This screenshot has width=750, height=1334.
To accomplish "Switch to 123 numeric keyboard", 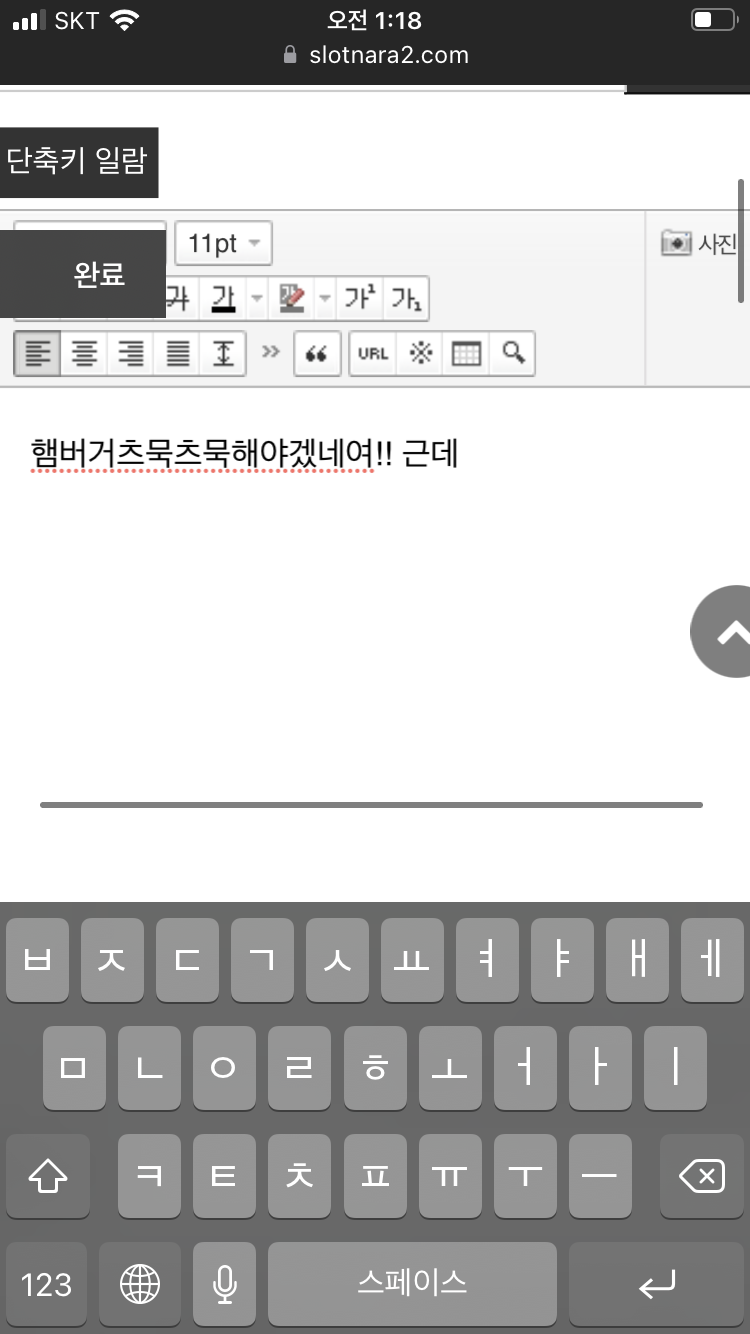I will (47, 1284).
